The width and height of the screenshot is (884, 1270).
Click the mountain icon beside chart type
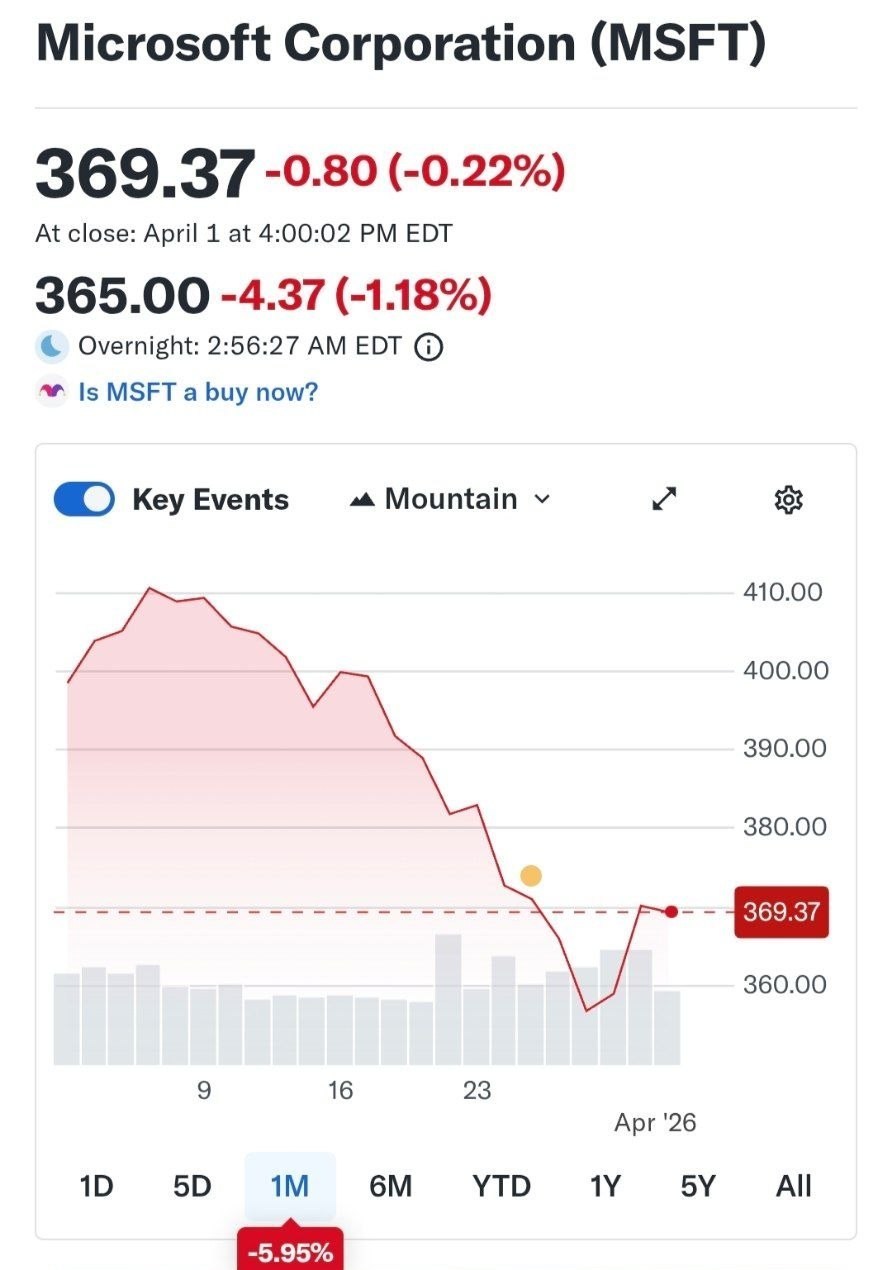pyautogui.click(x=362, y=500)
